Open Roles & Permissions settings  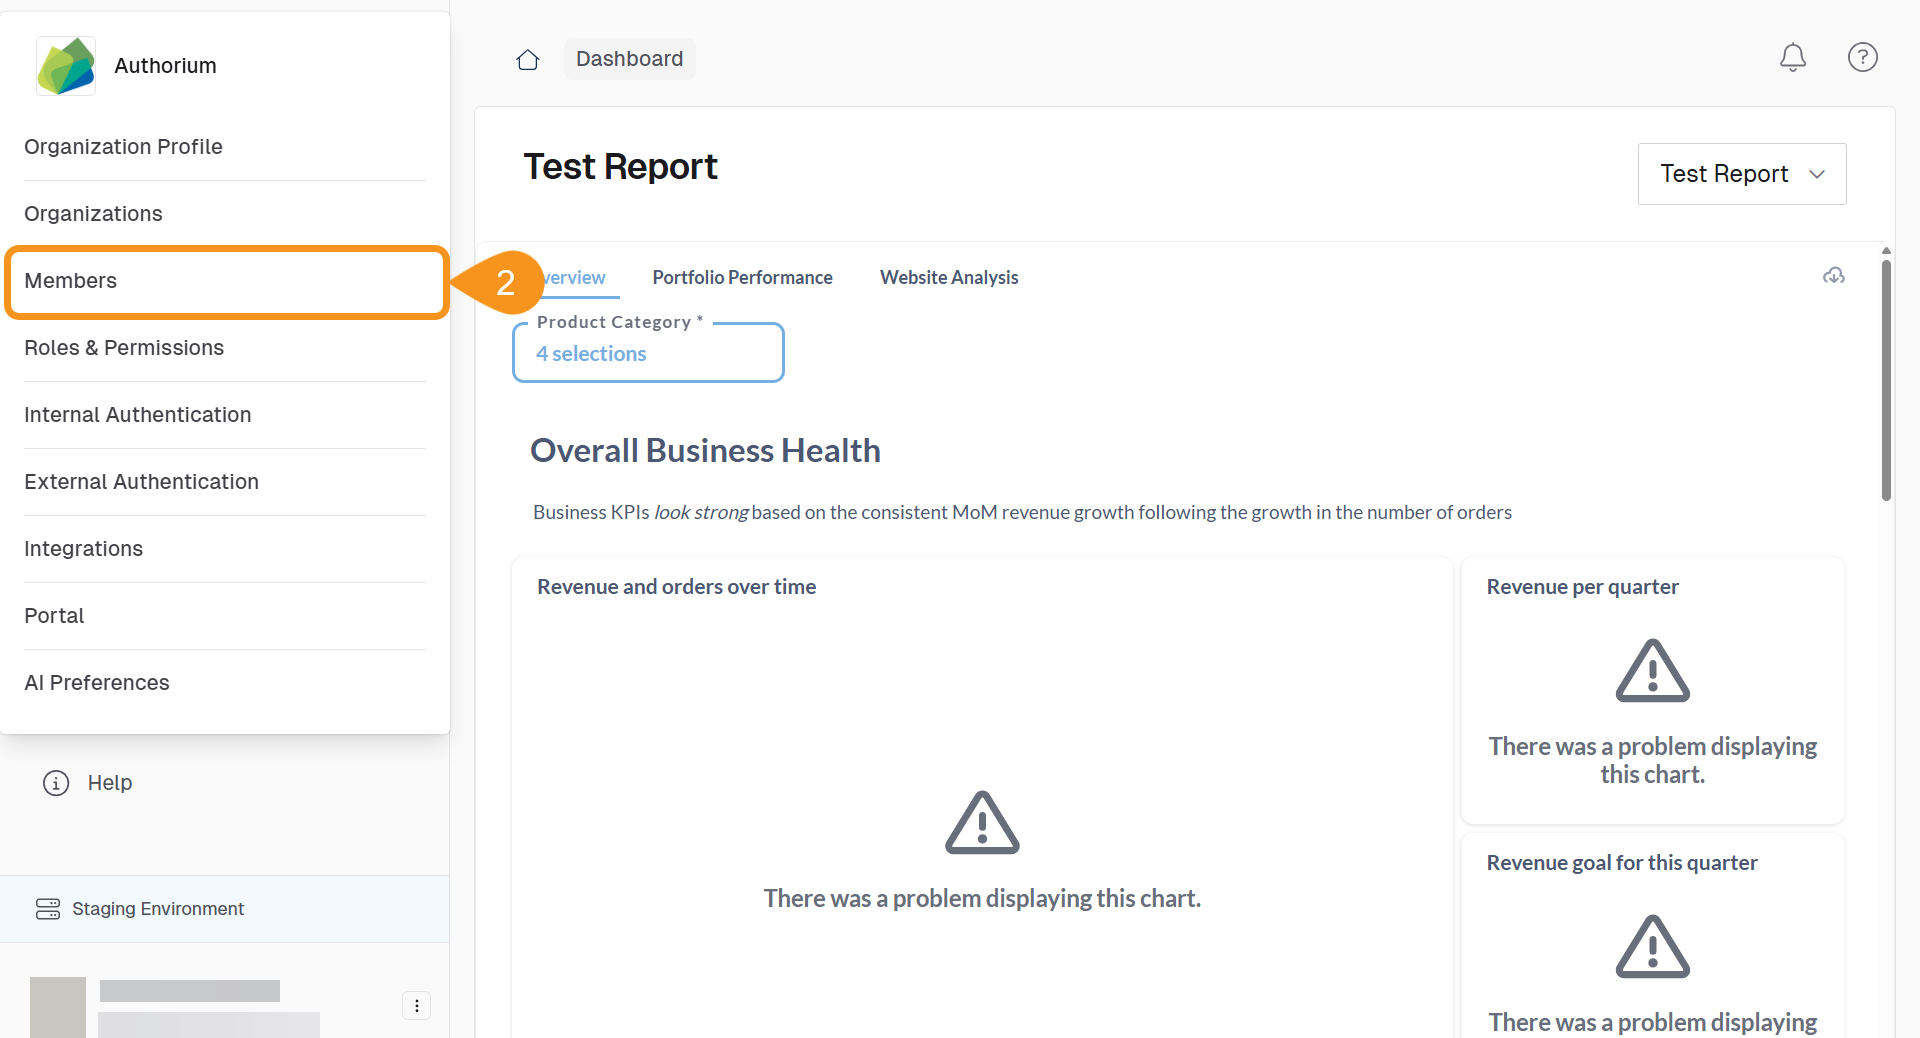tap(124, 348)
